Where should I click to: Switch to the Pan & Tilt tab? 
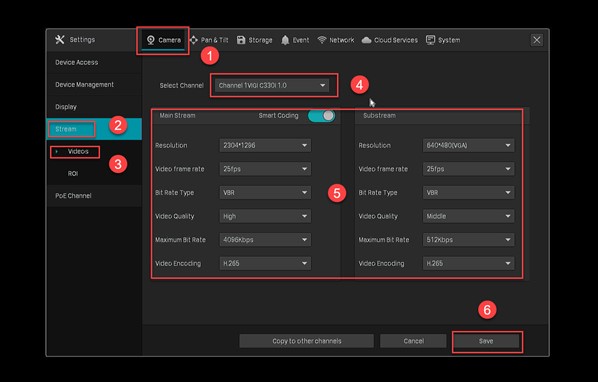pyautogui.click(x=209, y=40)
